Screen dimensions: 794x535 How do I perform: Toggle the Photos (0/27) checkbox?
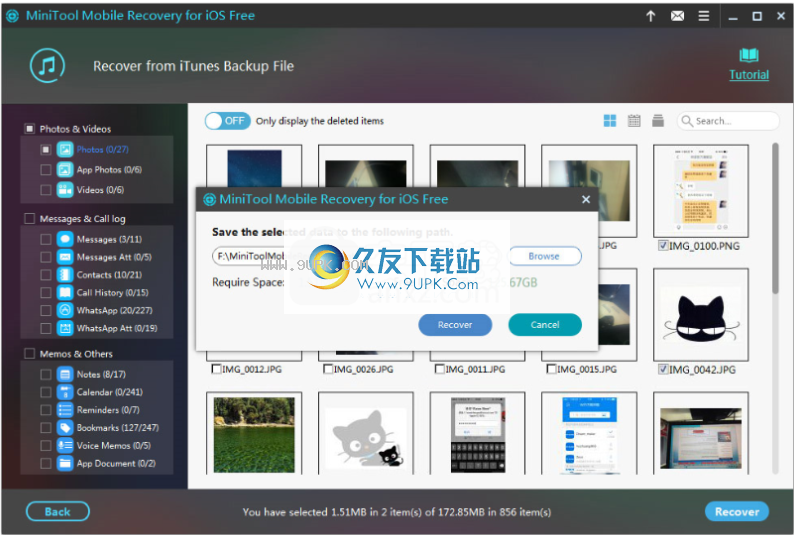click(x=46, y=149)
